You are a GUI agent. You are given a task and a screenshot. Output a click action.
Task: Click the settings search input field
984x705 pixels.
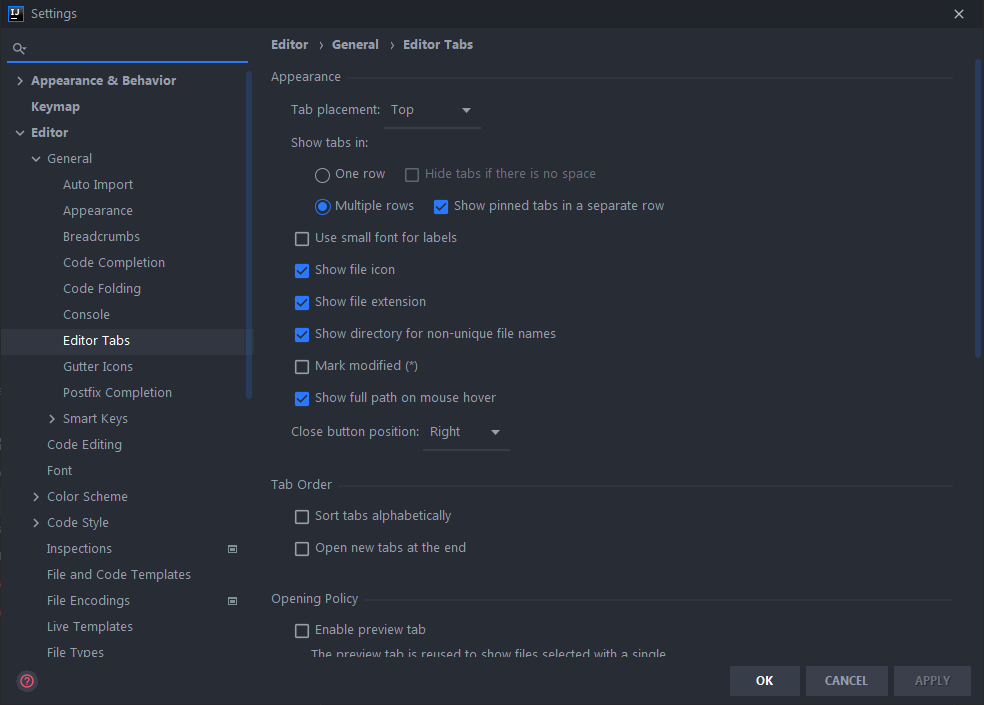[135, 48]
